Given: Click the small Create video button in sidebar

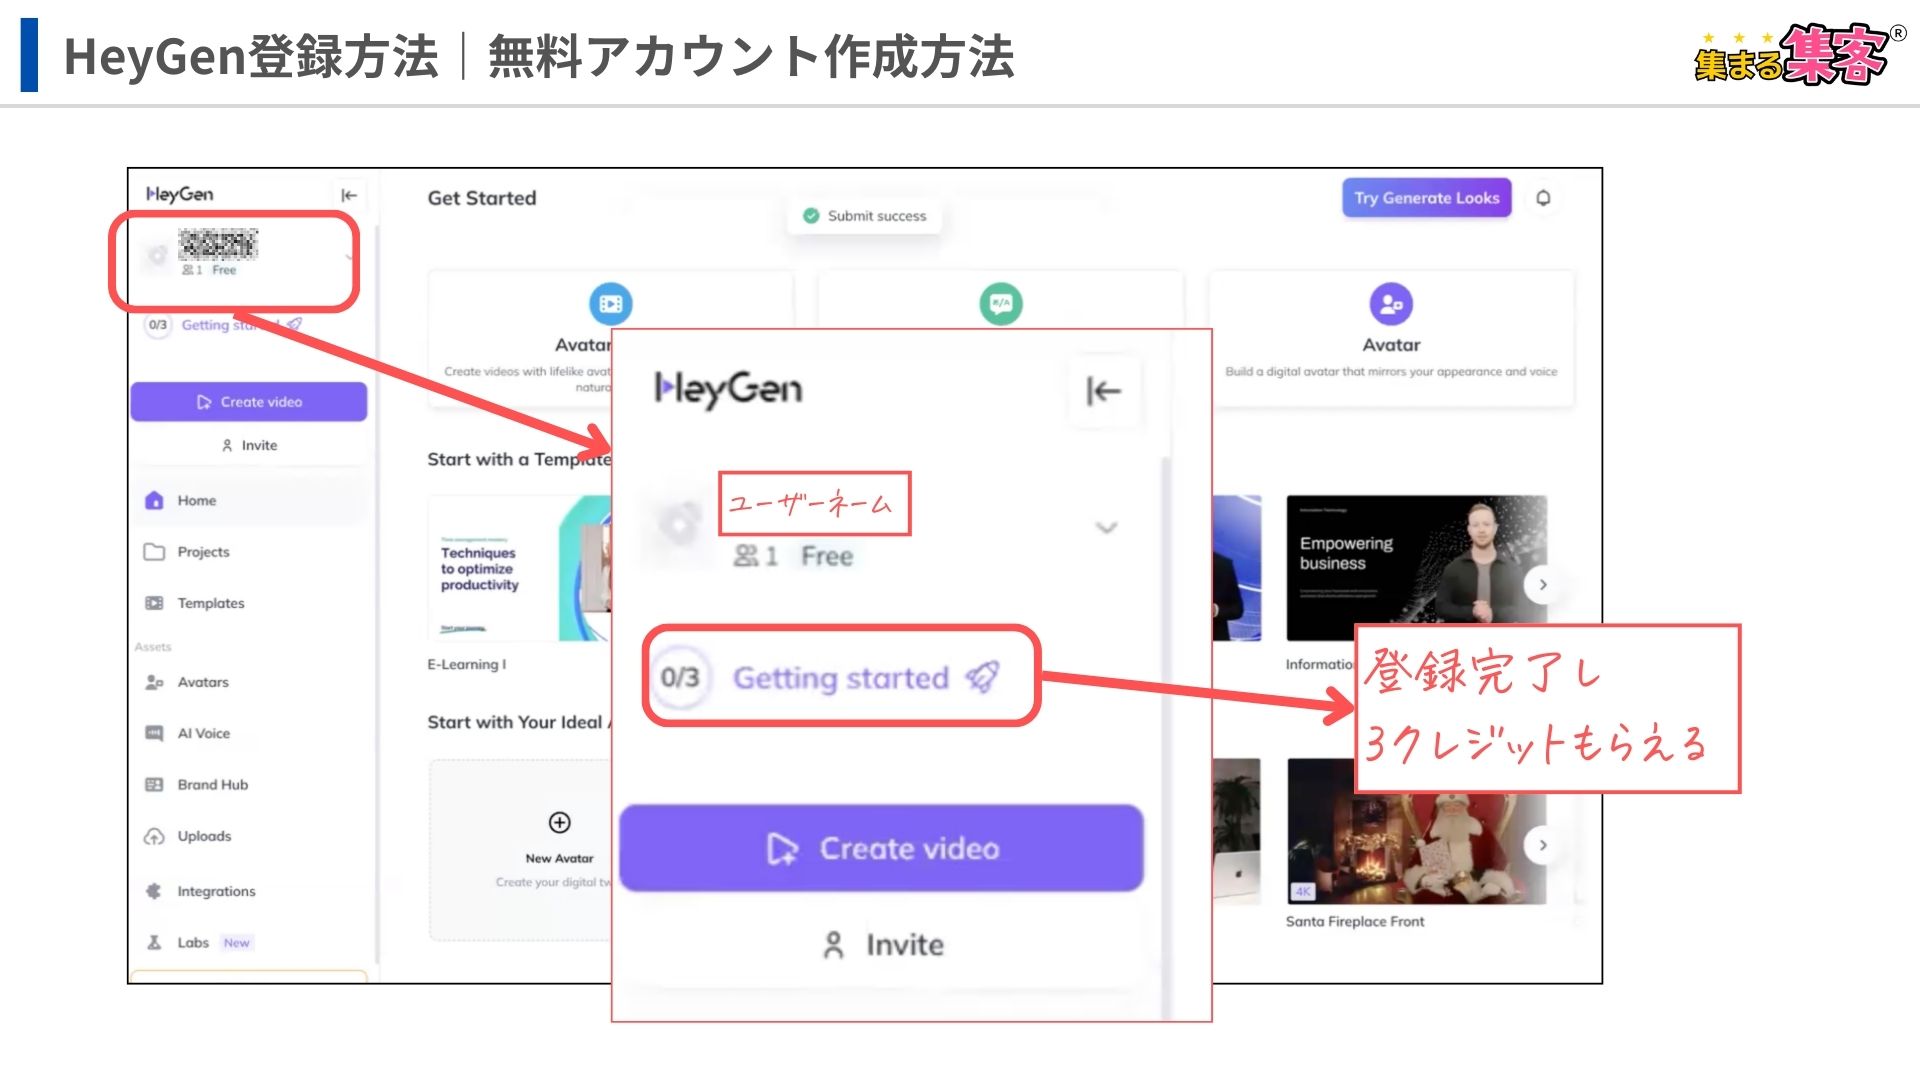Looking at the screenshot, I should (x=249, y=402).
